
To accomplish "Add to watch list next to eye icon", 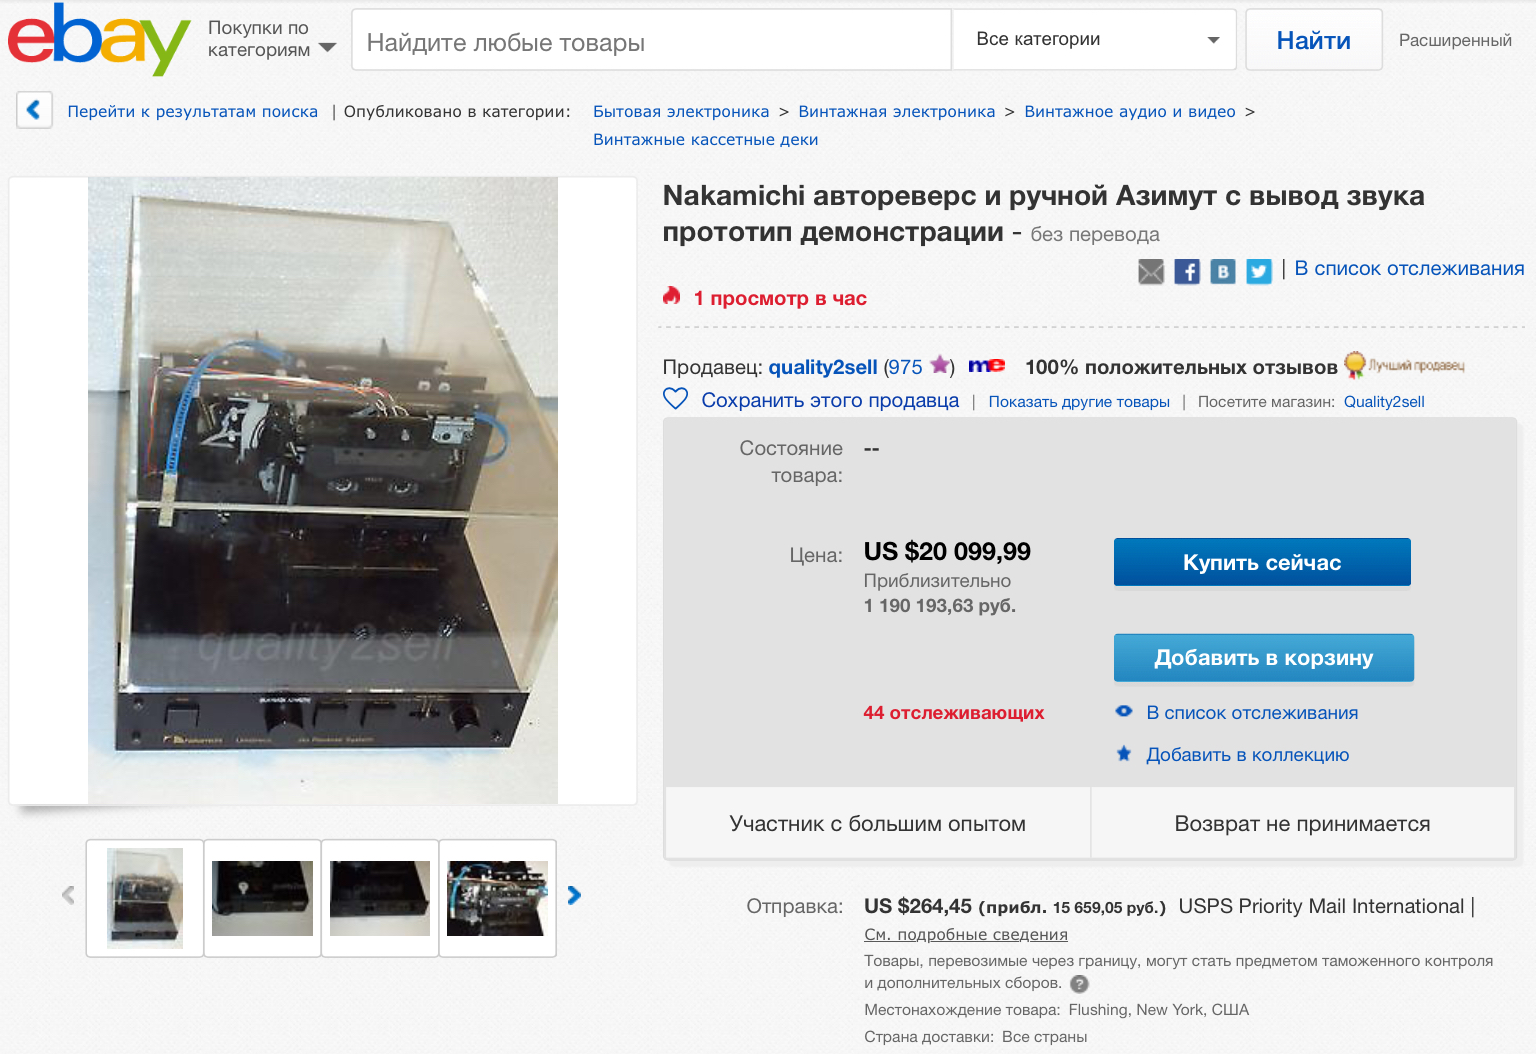I will pos(1252,713).
